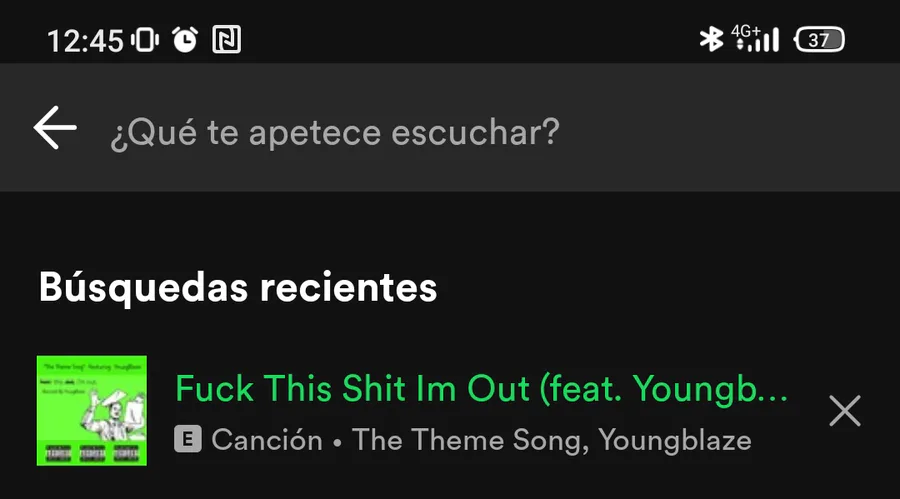The height and width of the screenshot is (499, 900).
Task: Tap the 12:45 clock in status bar
Action: coord(85,41)
